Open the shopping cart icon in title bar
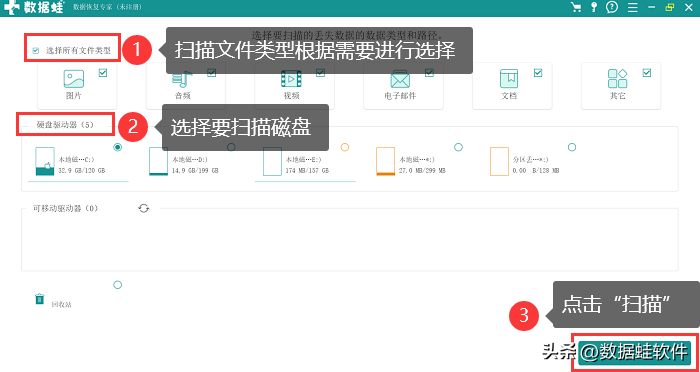 tap(576, 7)
